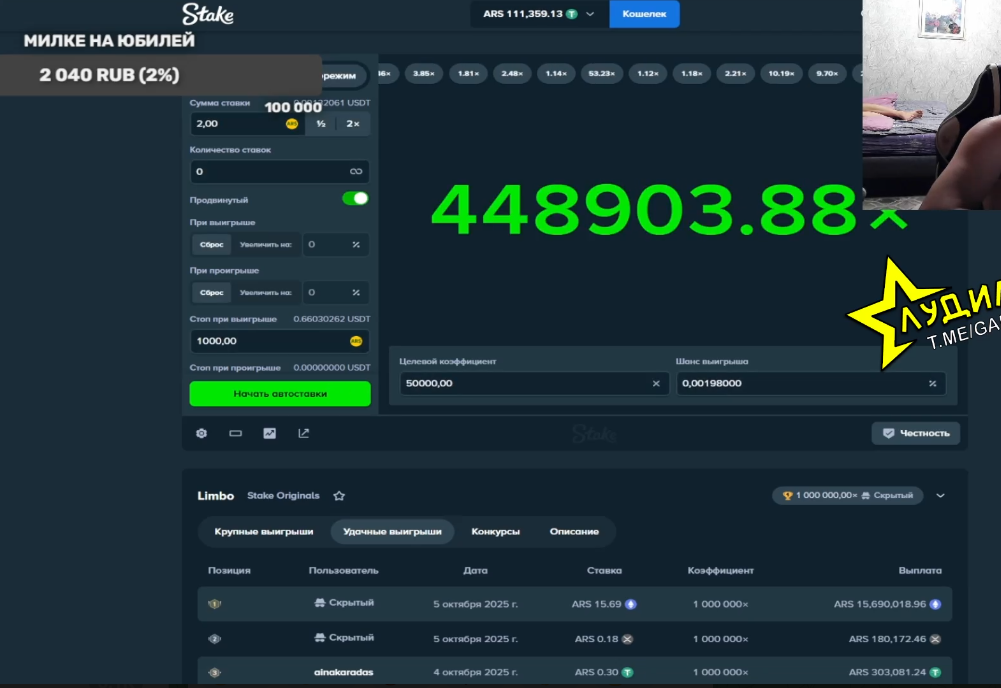
Task: Click the share/popout arrow icon
Action: (x=303, y=433)
